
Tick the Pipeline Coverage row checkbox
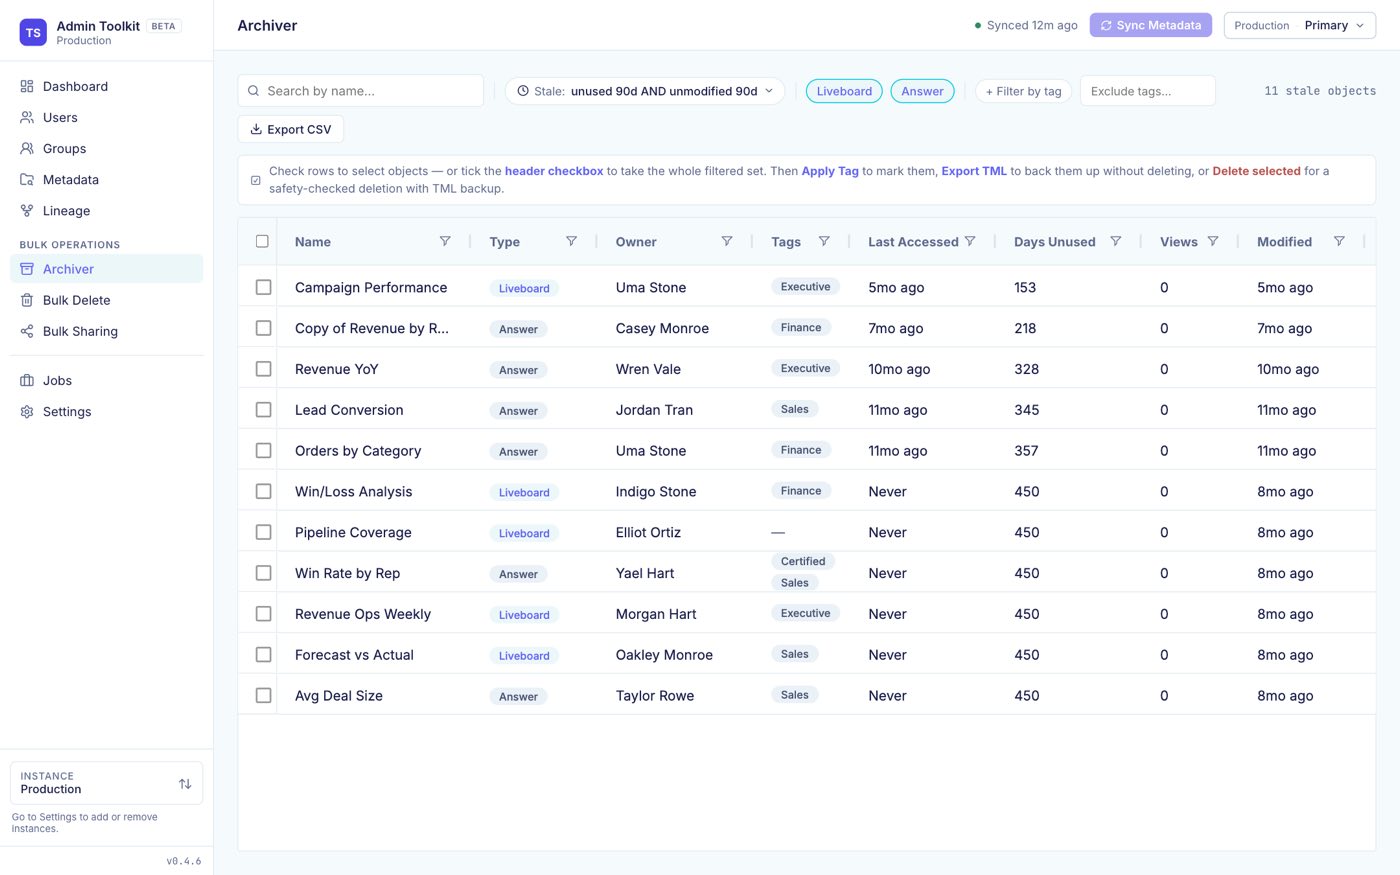[263, 532]
